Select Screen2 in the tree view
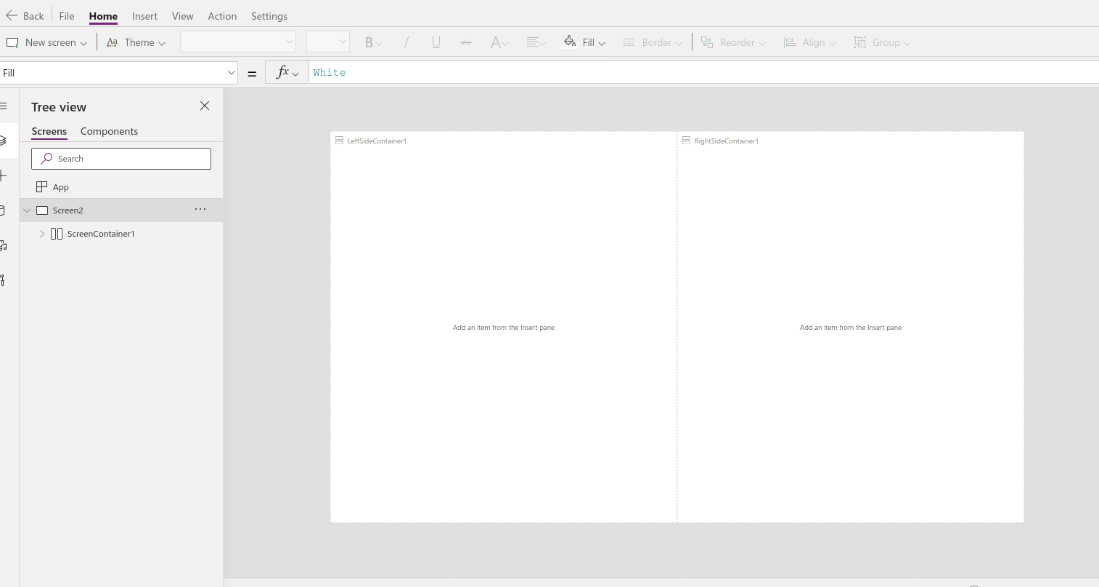The height and width of the screenshot is (587, 1099). click(x=68, y=210)
